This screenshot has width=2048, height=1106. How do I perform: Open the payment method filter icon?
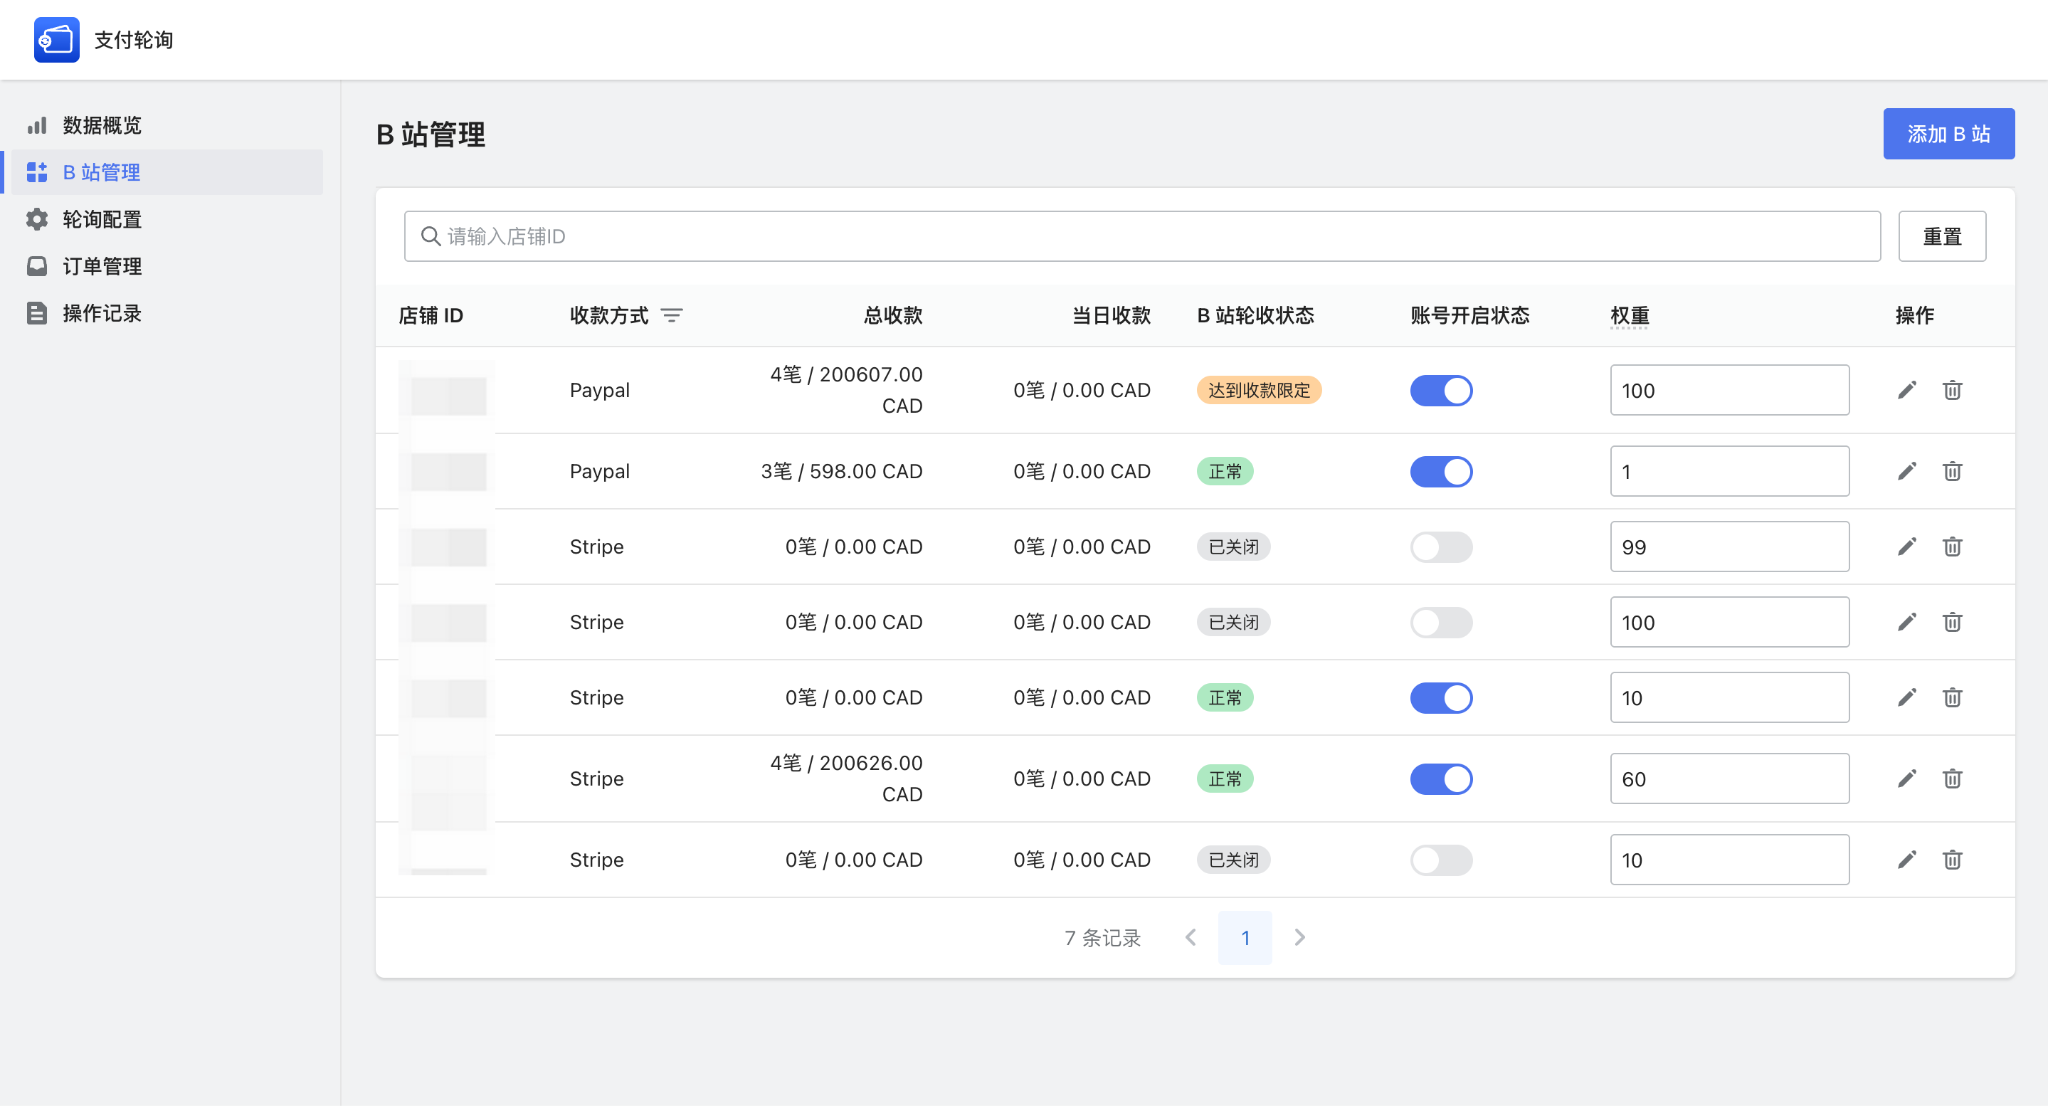(x=672, y=316)
